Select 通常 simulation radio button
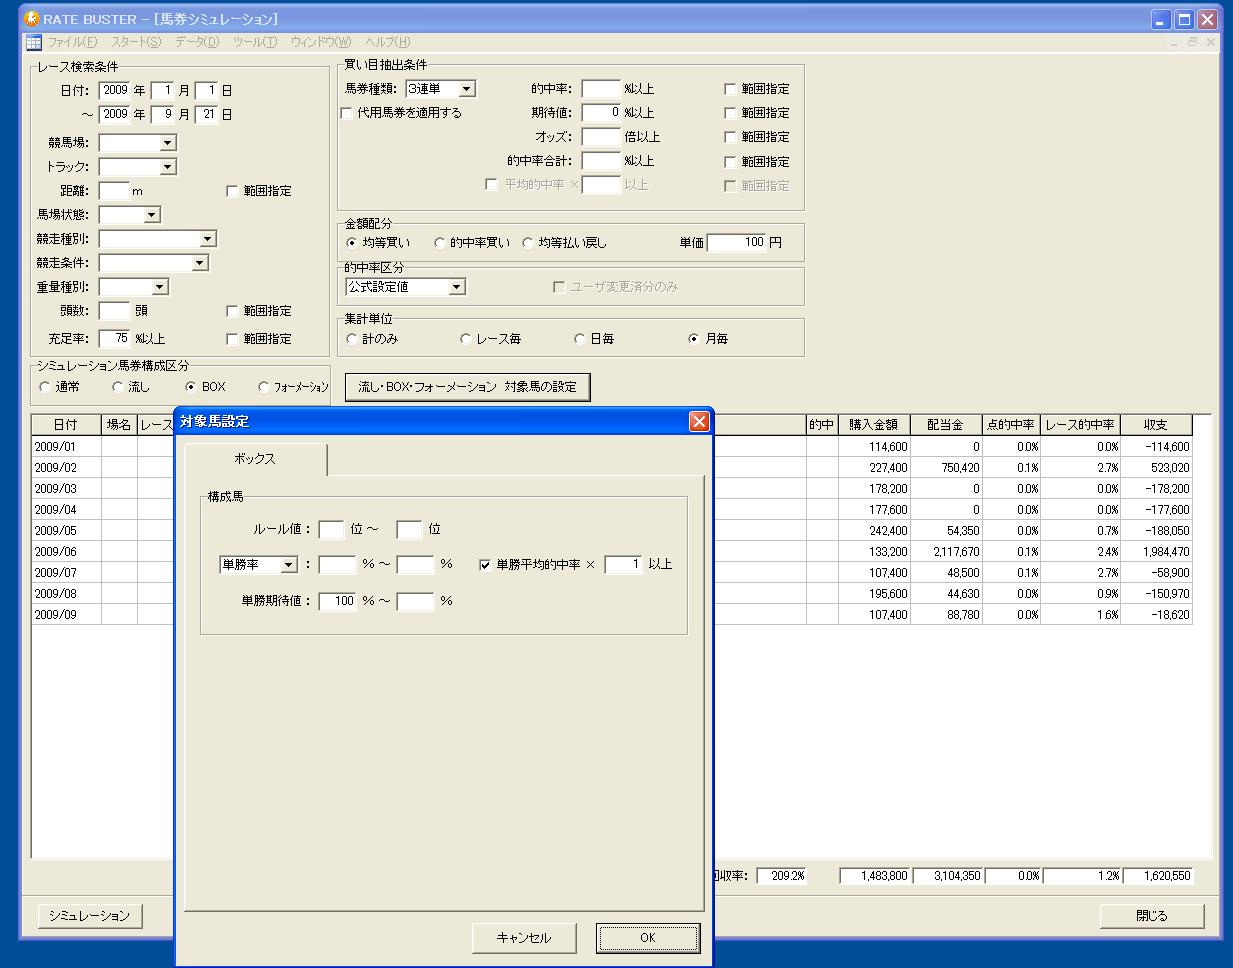The image size is (1233, 968). click(x=45, y=387)
